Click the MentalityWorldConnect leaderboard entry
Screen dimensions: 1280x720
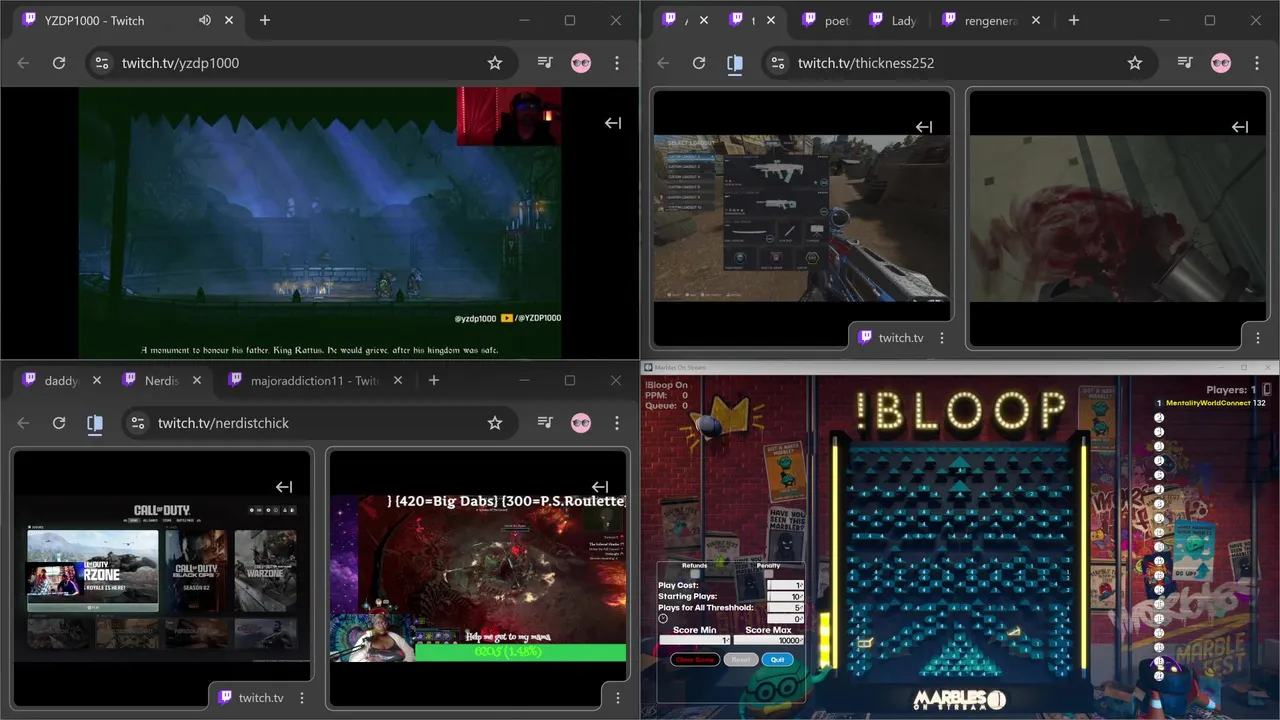1210,403
